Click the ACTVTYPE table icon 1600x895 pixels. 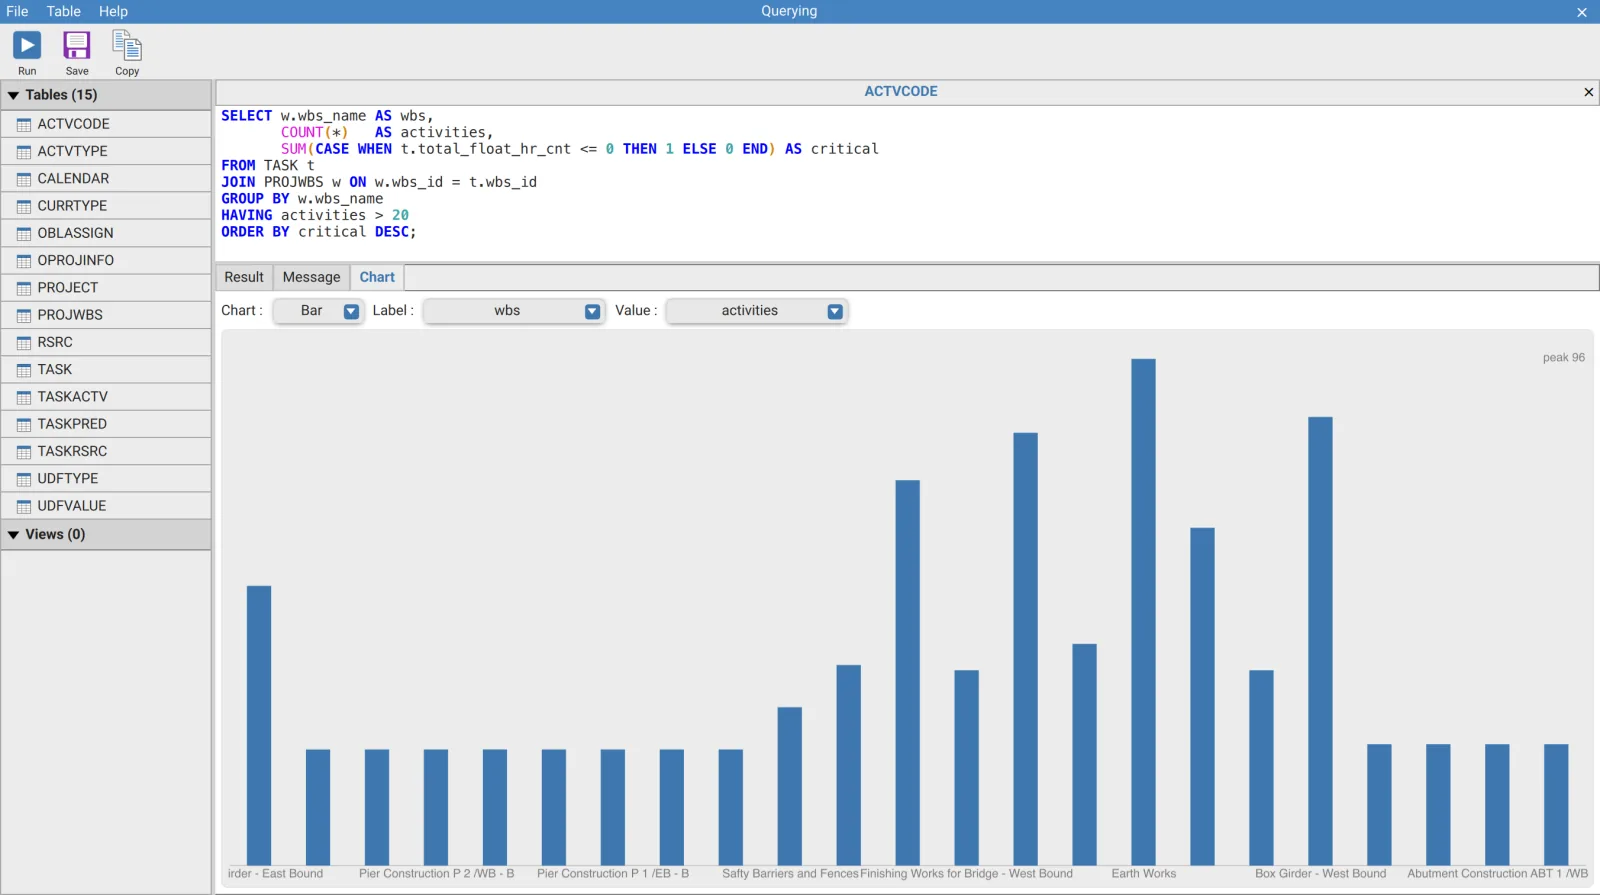click(x=24, y=152)
